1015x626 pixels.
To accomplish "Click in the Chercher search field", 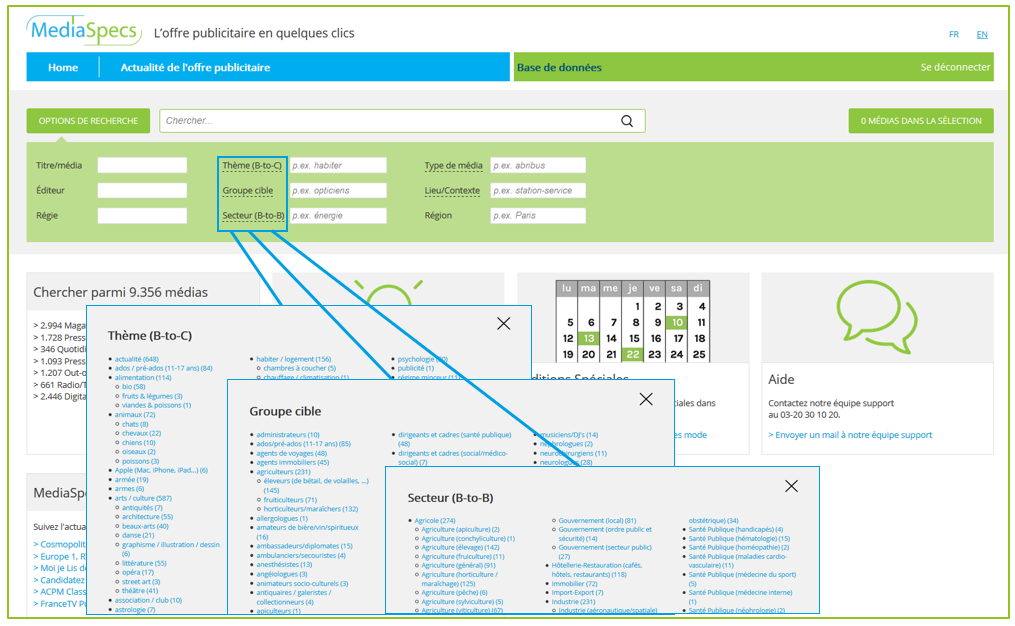I will point(390,121).
